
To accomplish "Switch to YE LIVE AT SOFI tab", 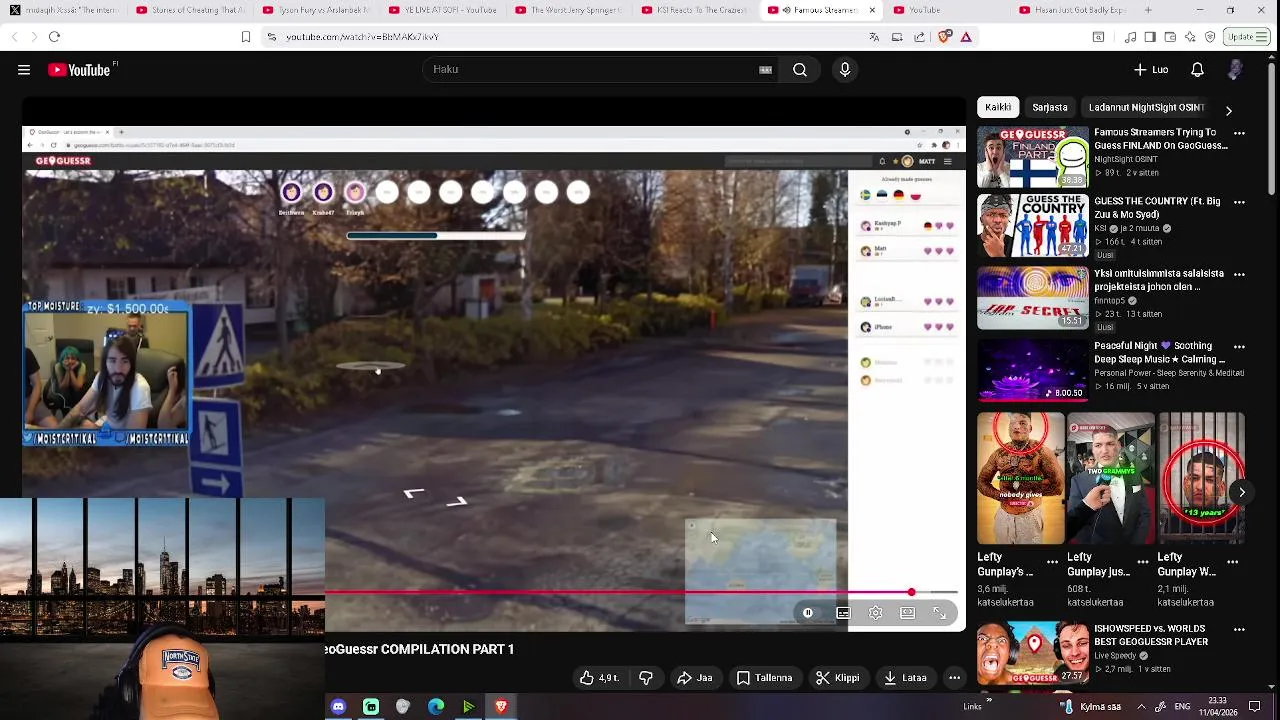I will 442,10.
